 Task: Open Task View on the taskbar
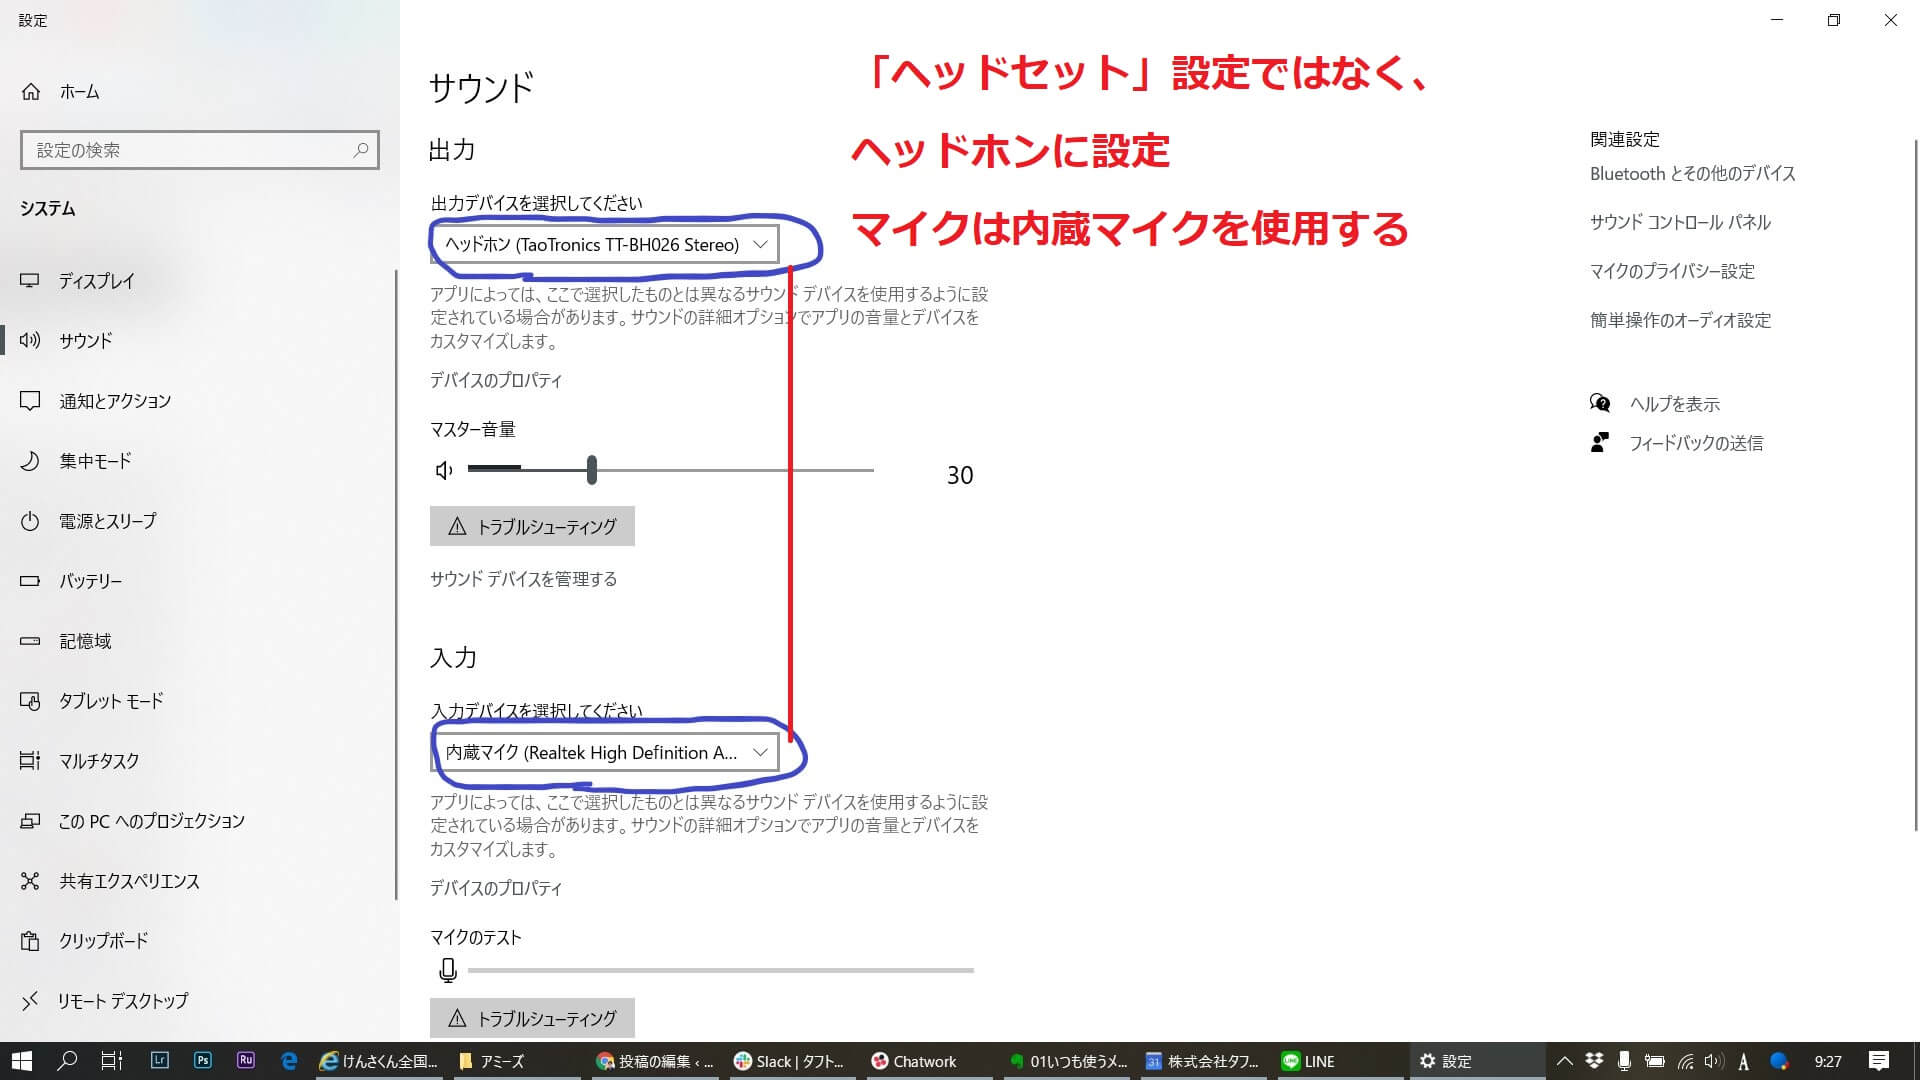[x=112, y=1061]
